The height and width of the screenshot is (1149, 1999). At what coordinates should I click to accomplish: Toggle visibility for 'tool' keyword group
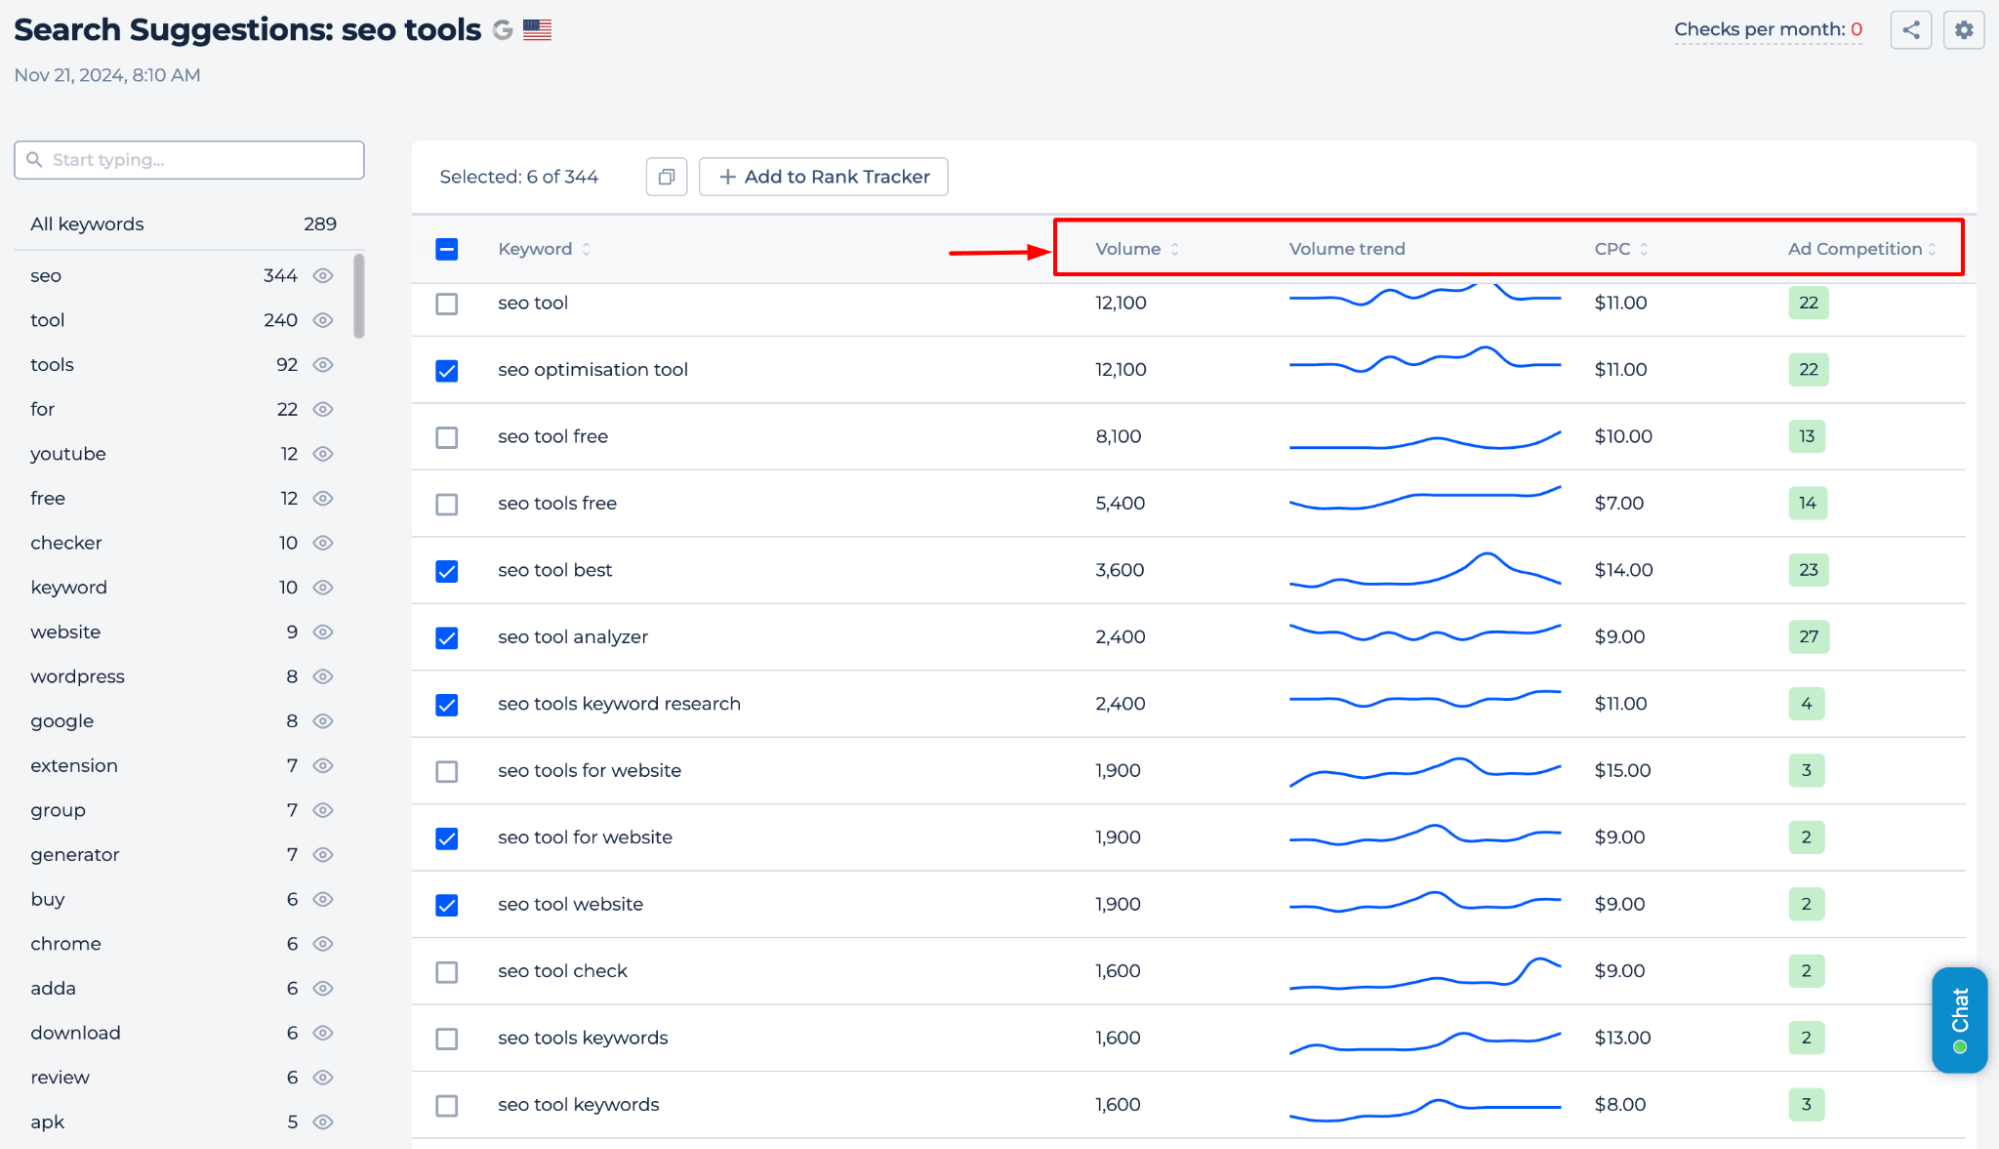(x=323, y=318)
